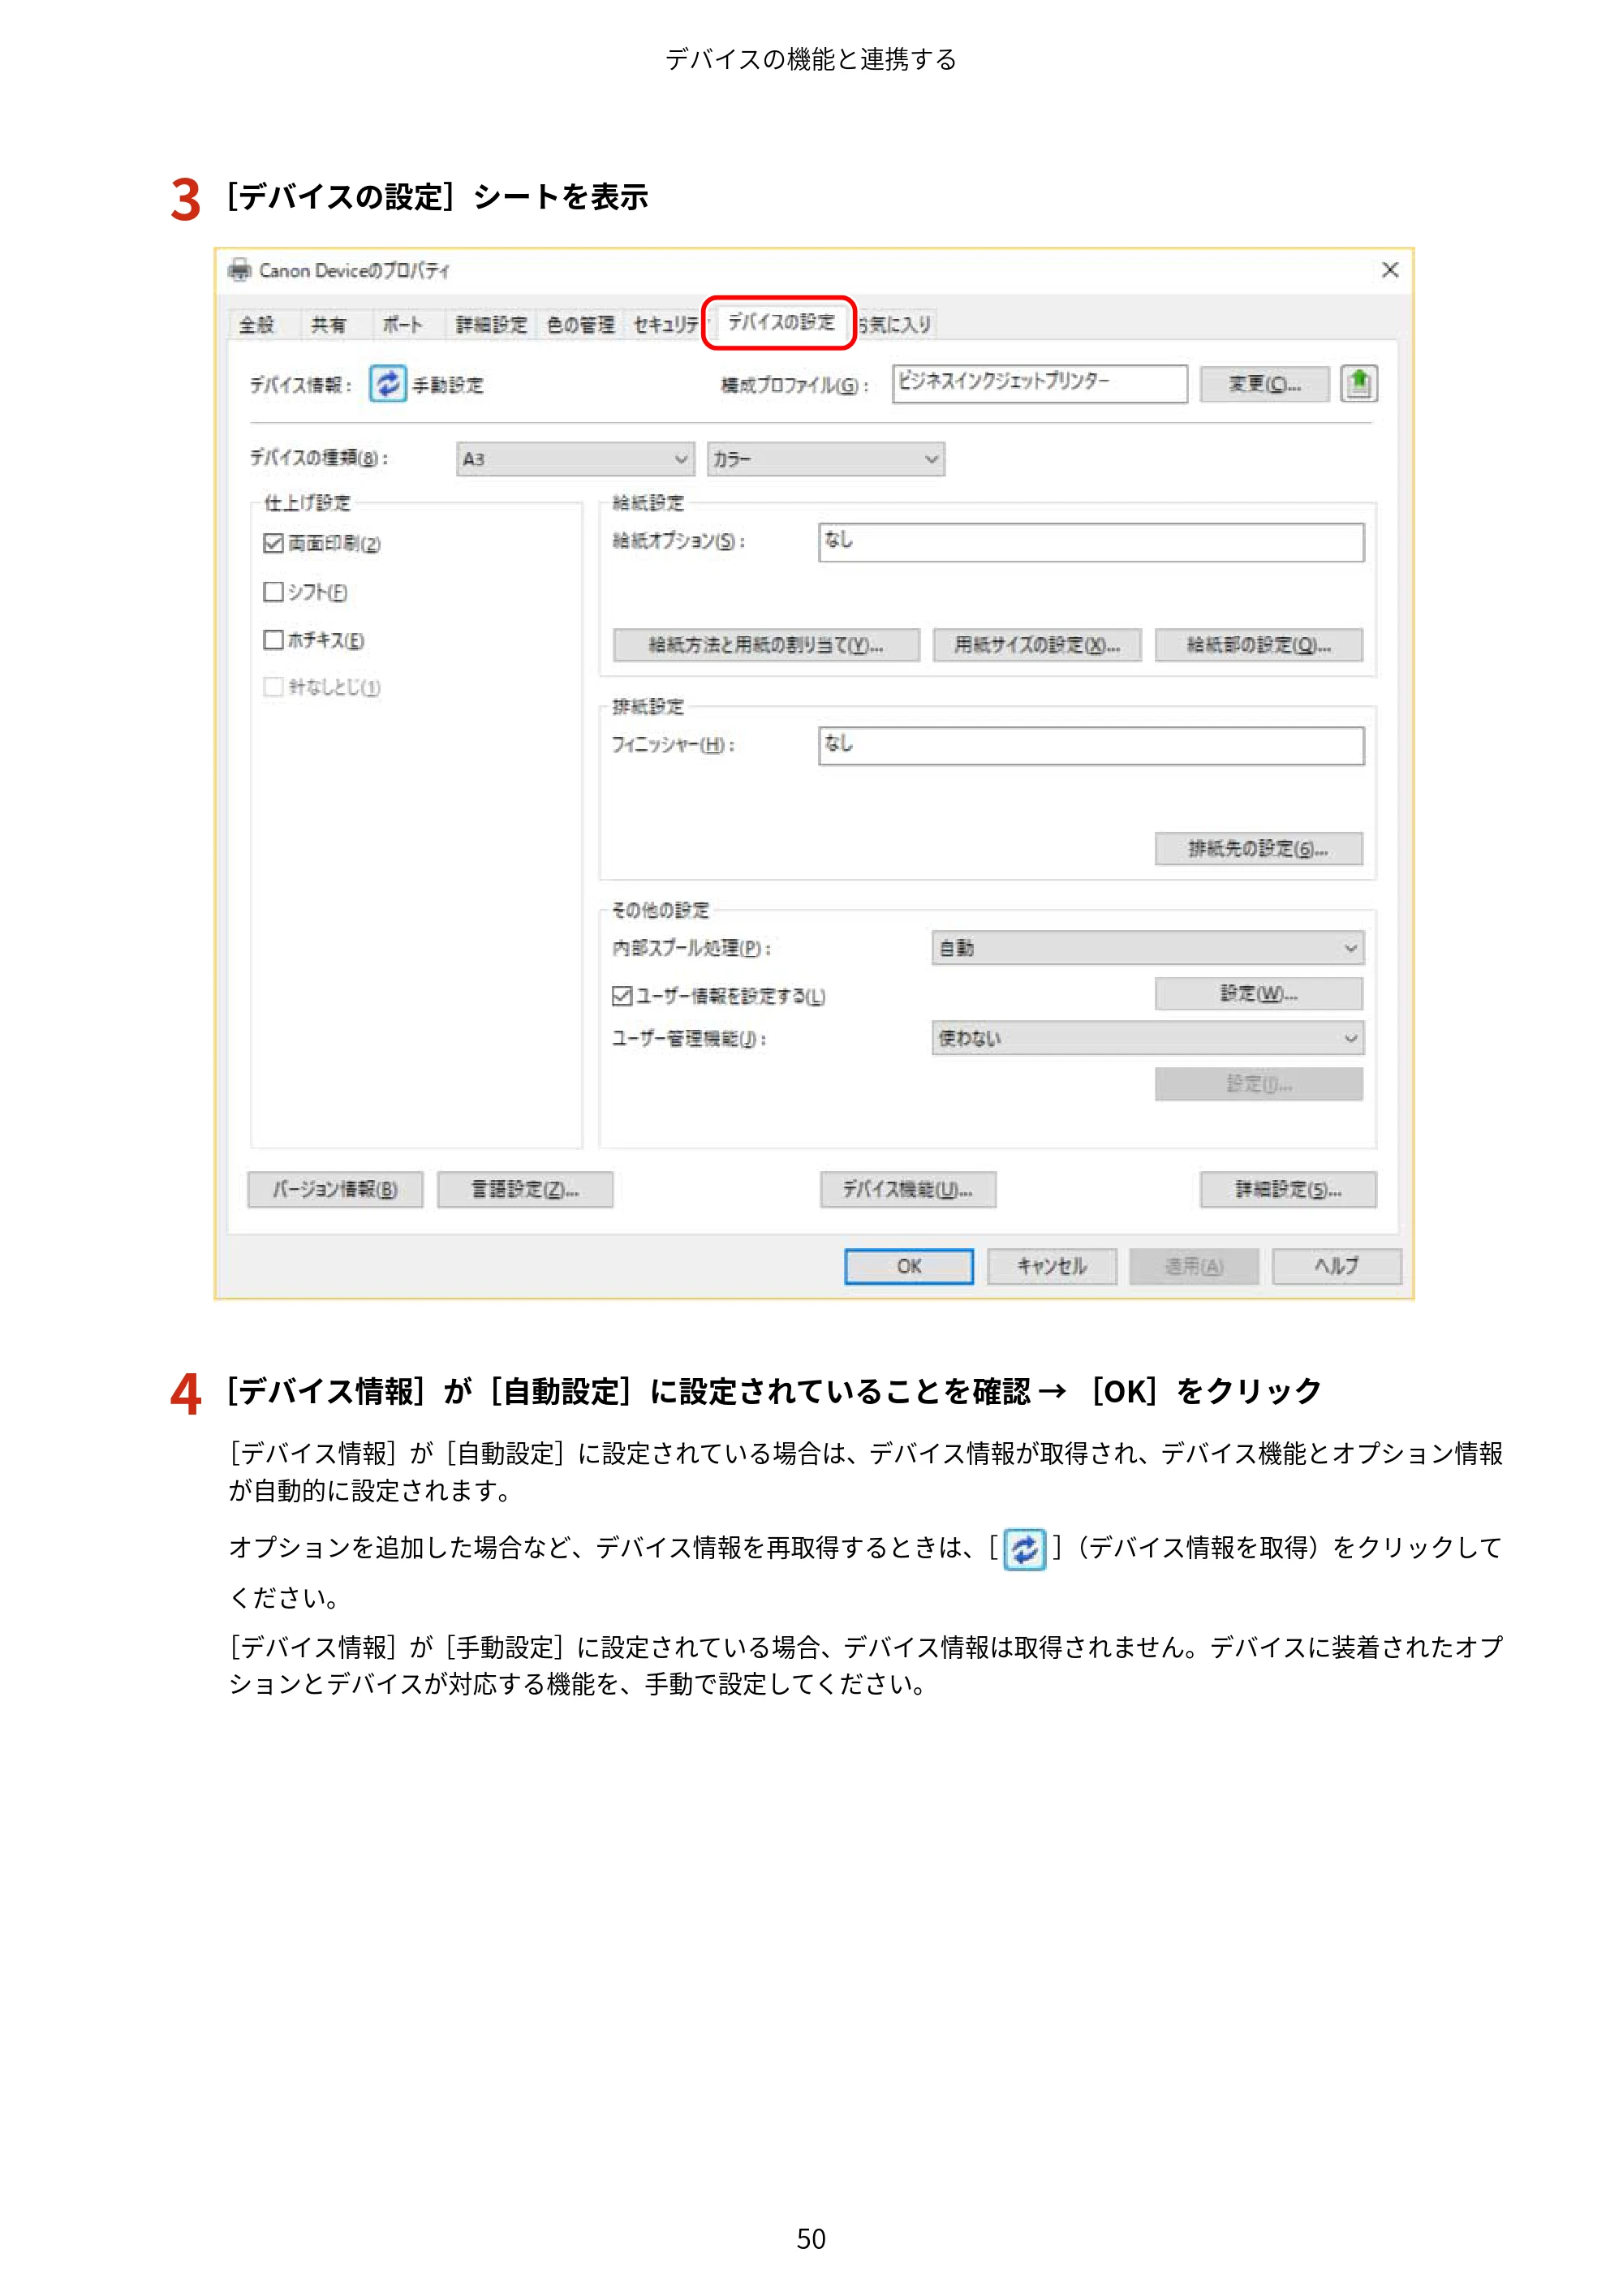This screenshot has height=2296, width=1623.
Task: Open 給紙部の設定 button
Action: point(1259,645)
